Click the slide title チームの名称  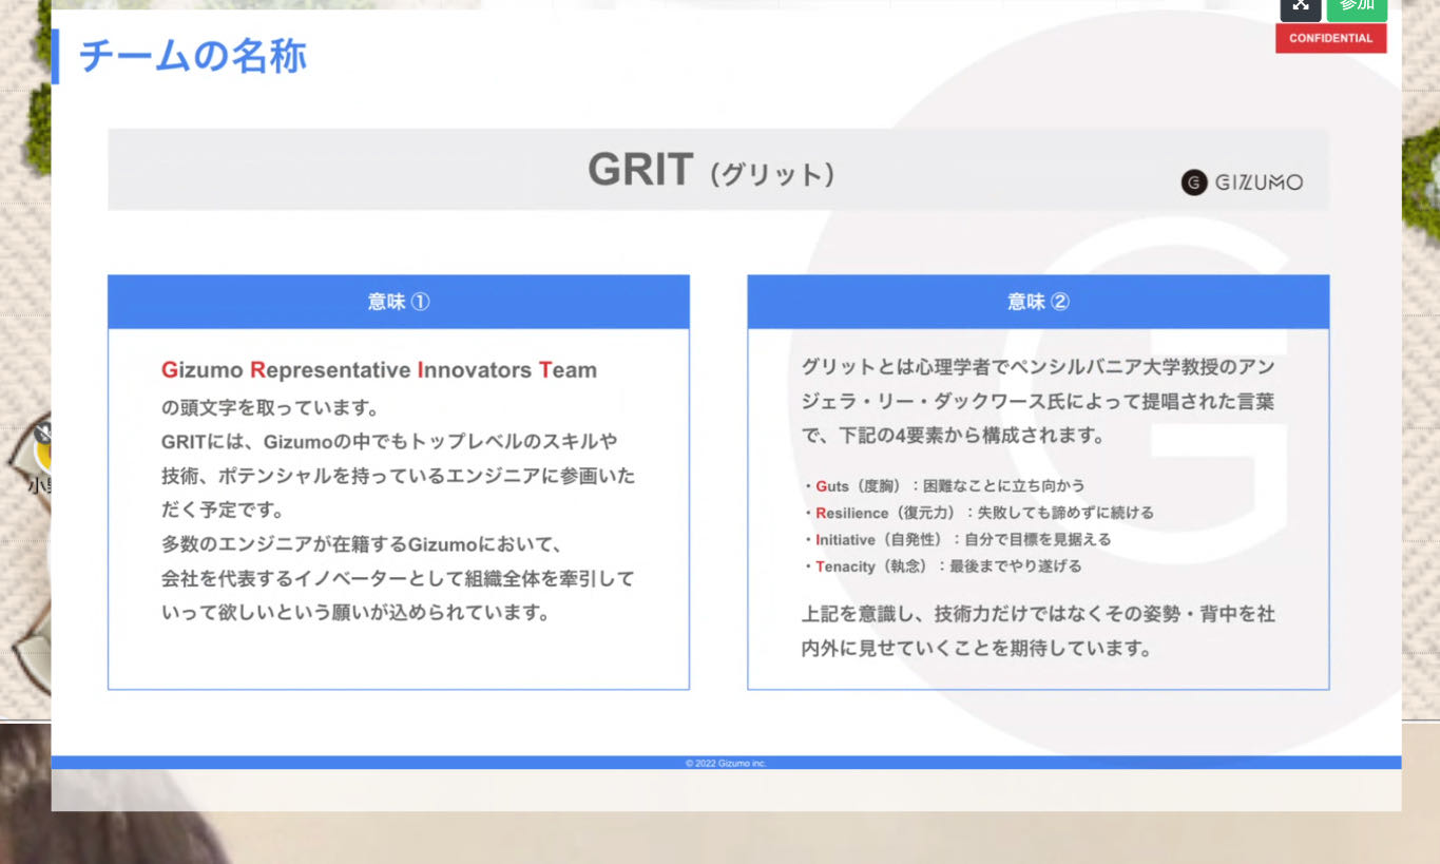pos(193,56)
